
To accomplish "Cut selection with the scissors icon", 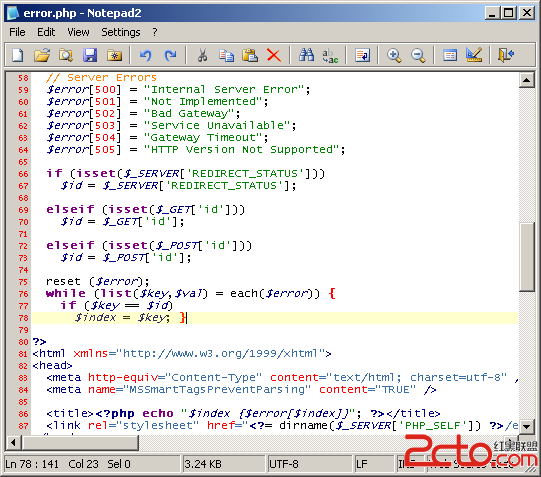I will (203, 55).
